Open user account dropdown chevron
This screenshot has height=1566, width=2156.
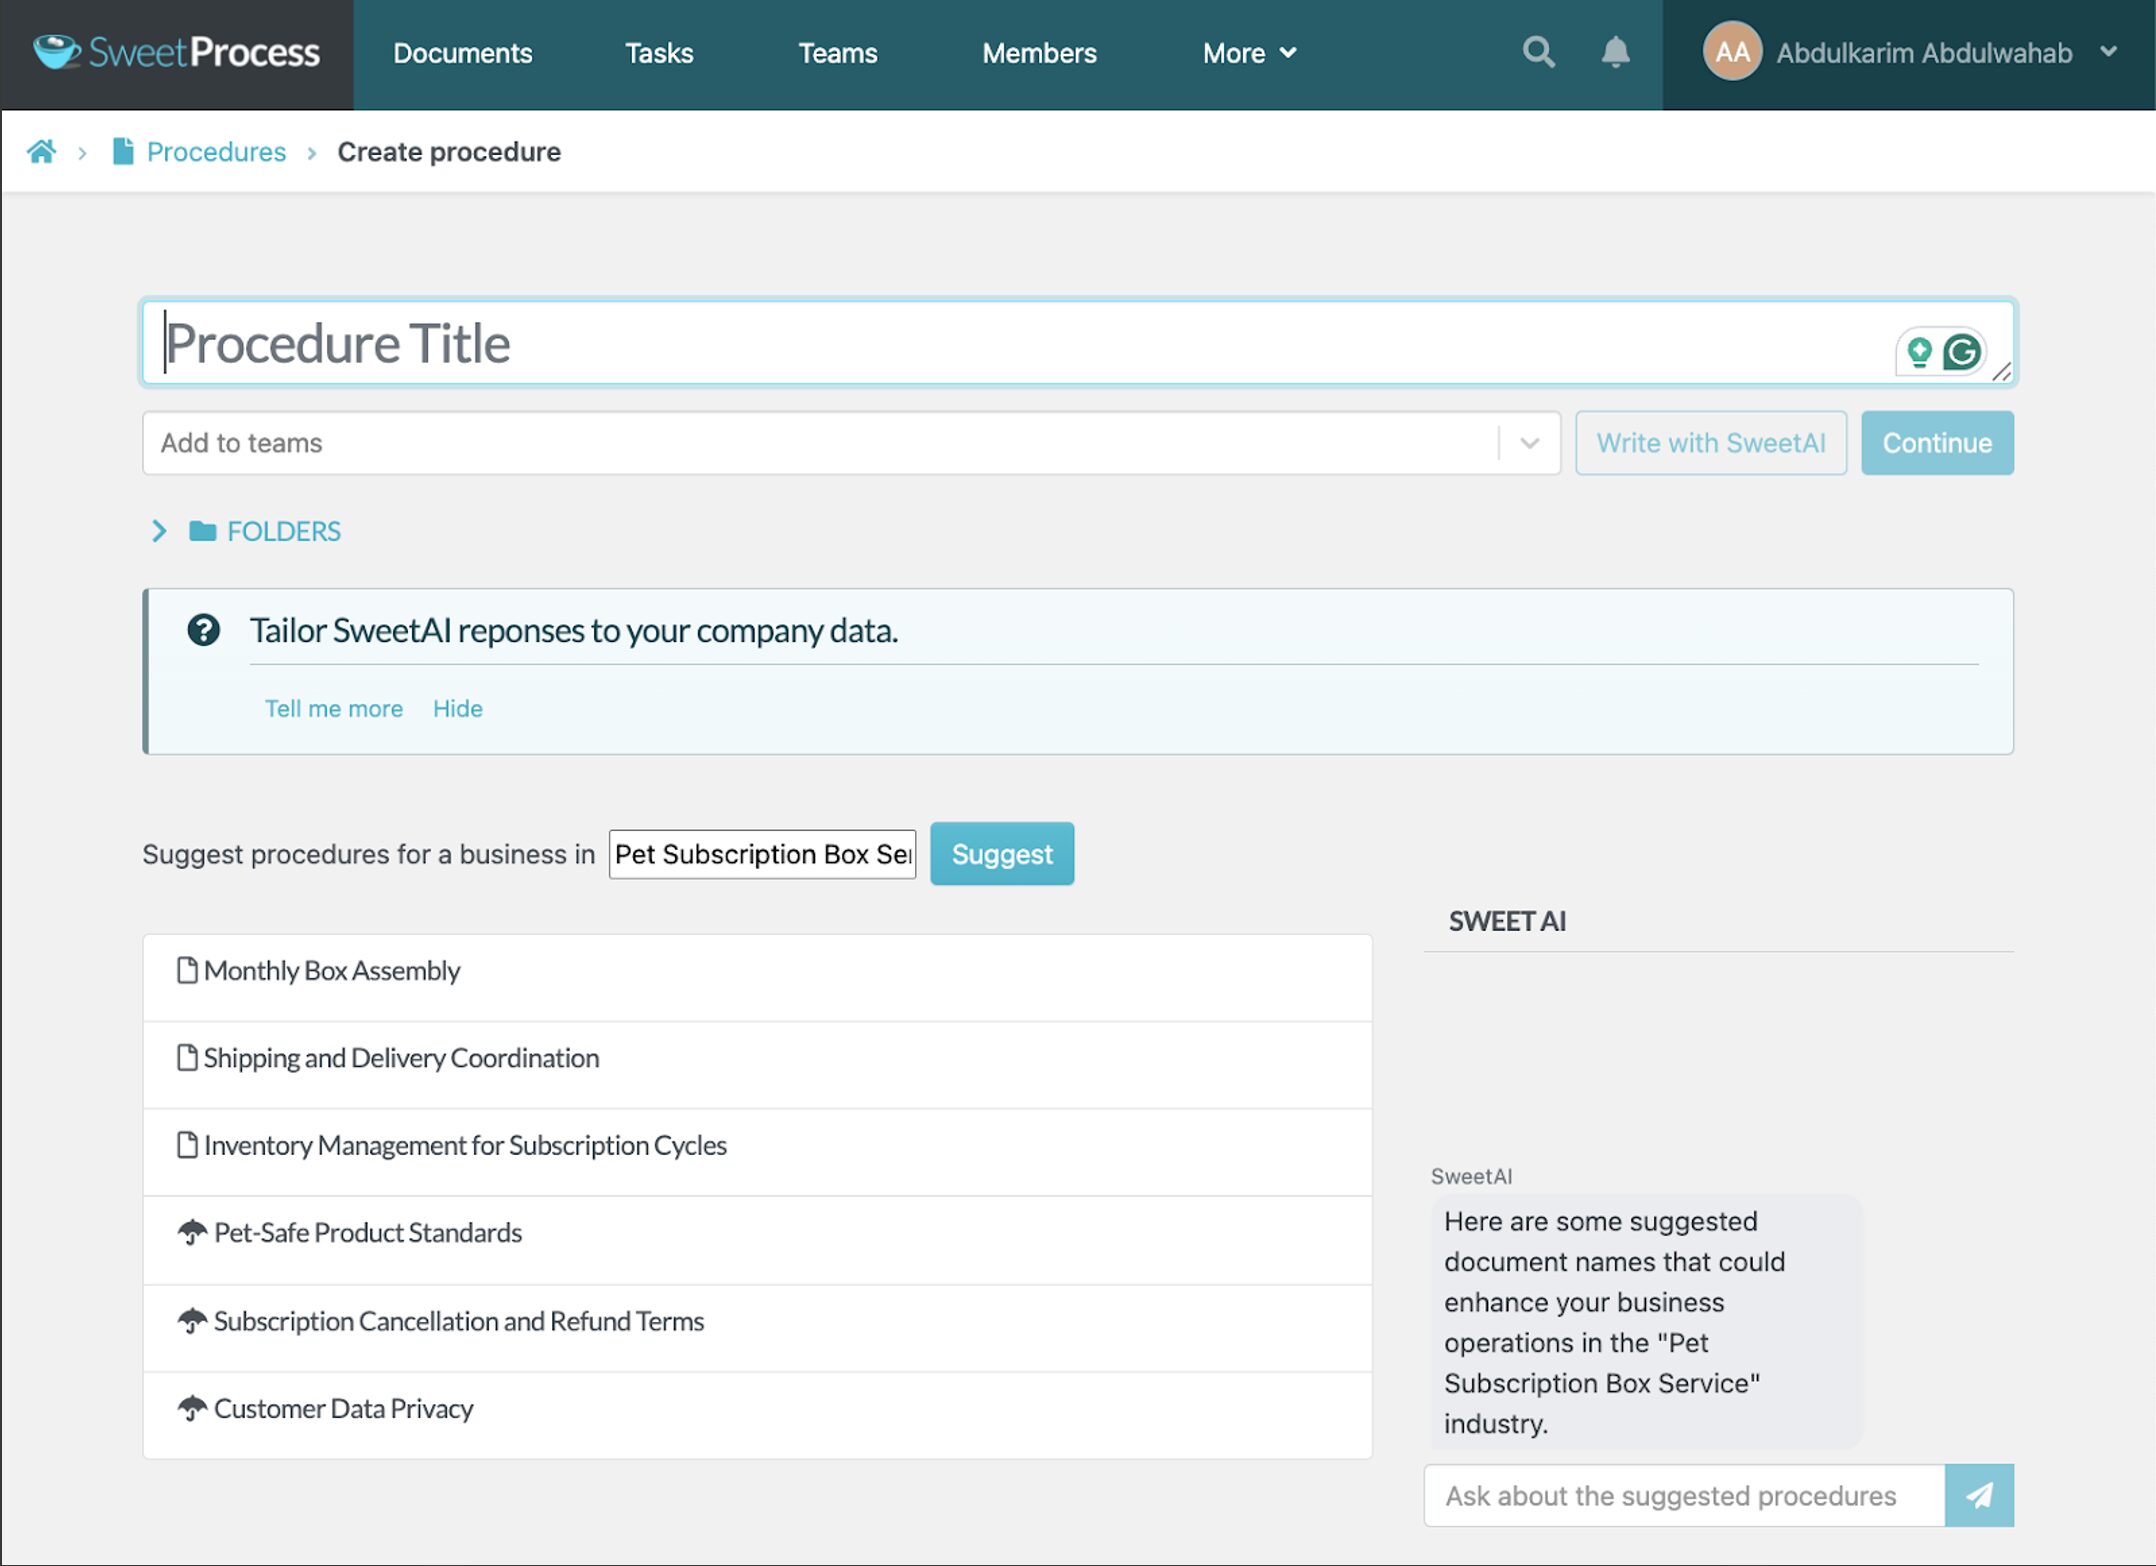pyautogui.click(x=2109, y=52)
